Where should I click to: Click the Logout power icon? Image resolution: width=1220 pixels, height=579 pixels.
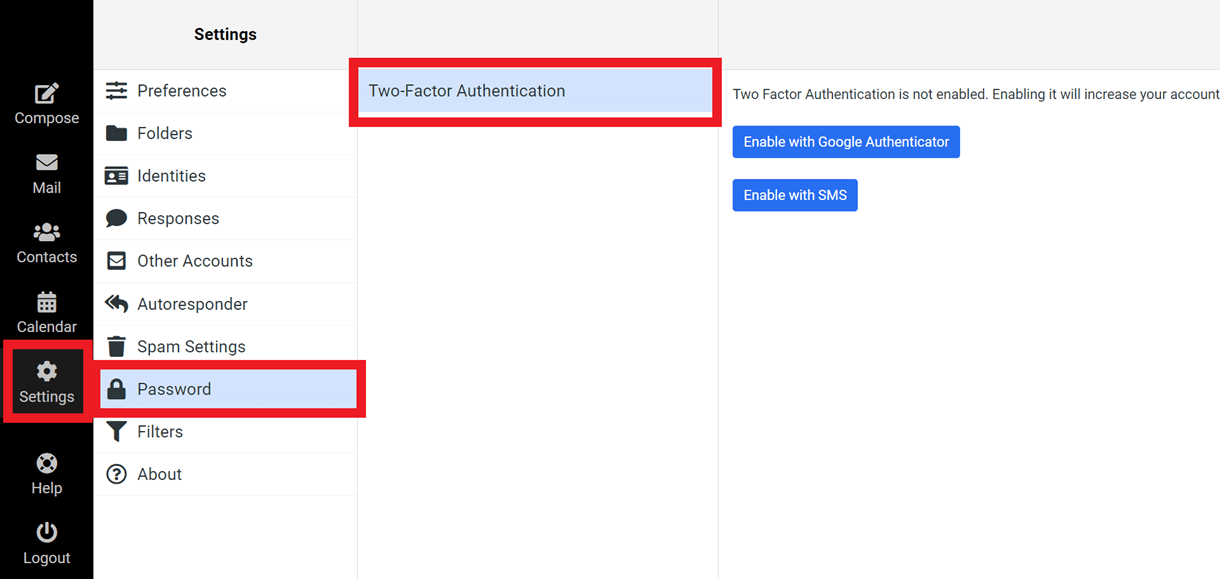click(x=47, y=533)
